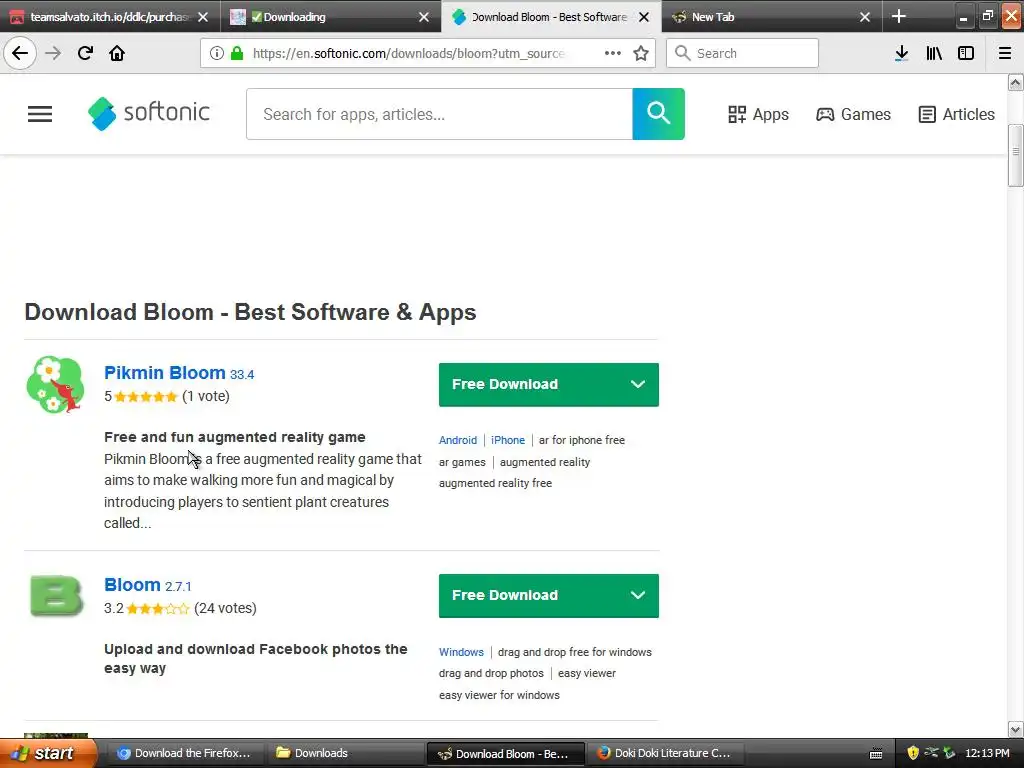This screenshot has height=768, width=1024.
Task: Open the Windows start button
Action: [48, 753]
